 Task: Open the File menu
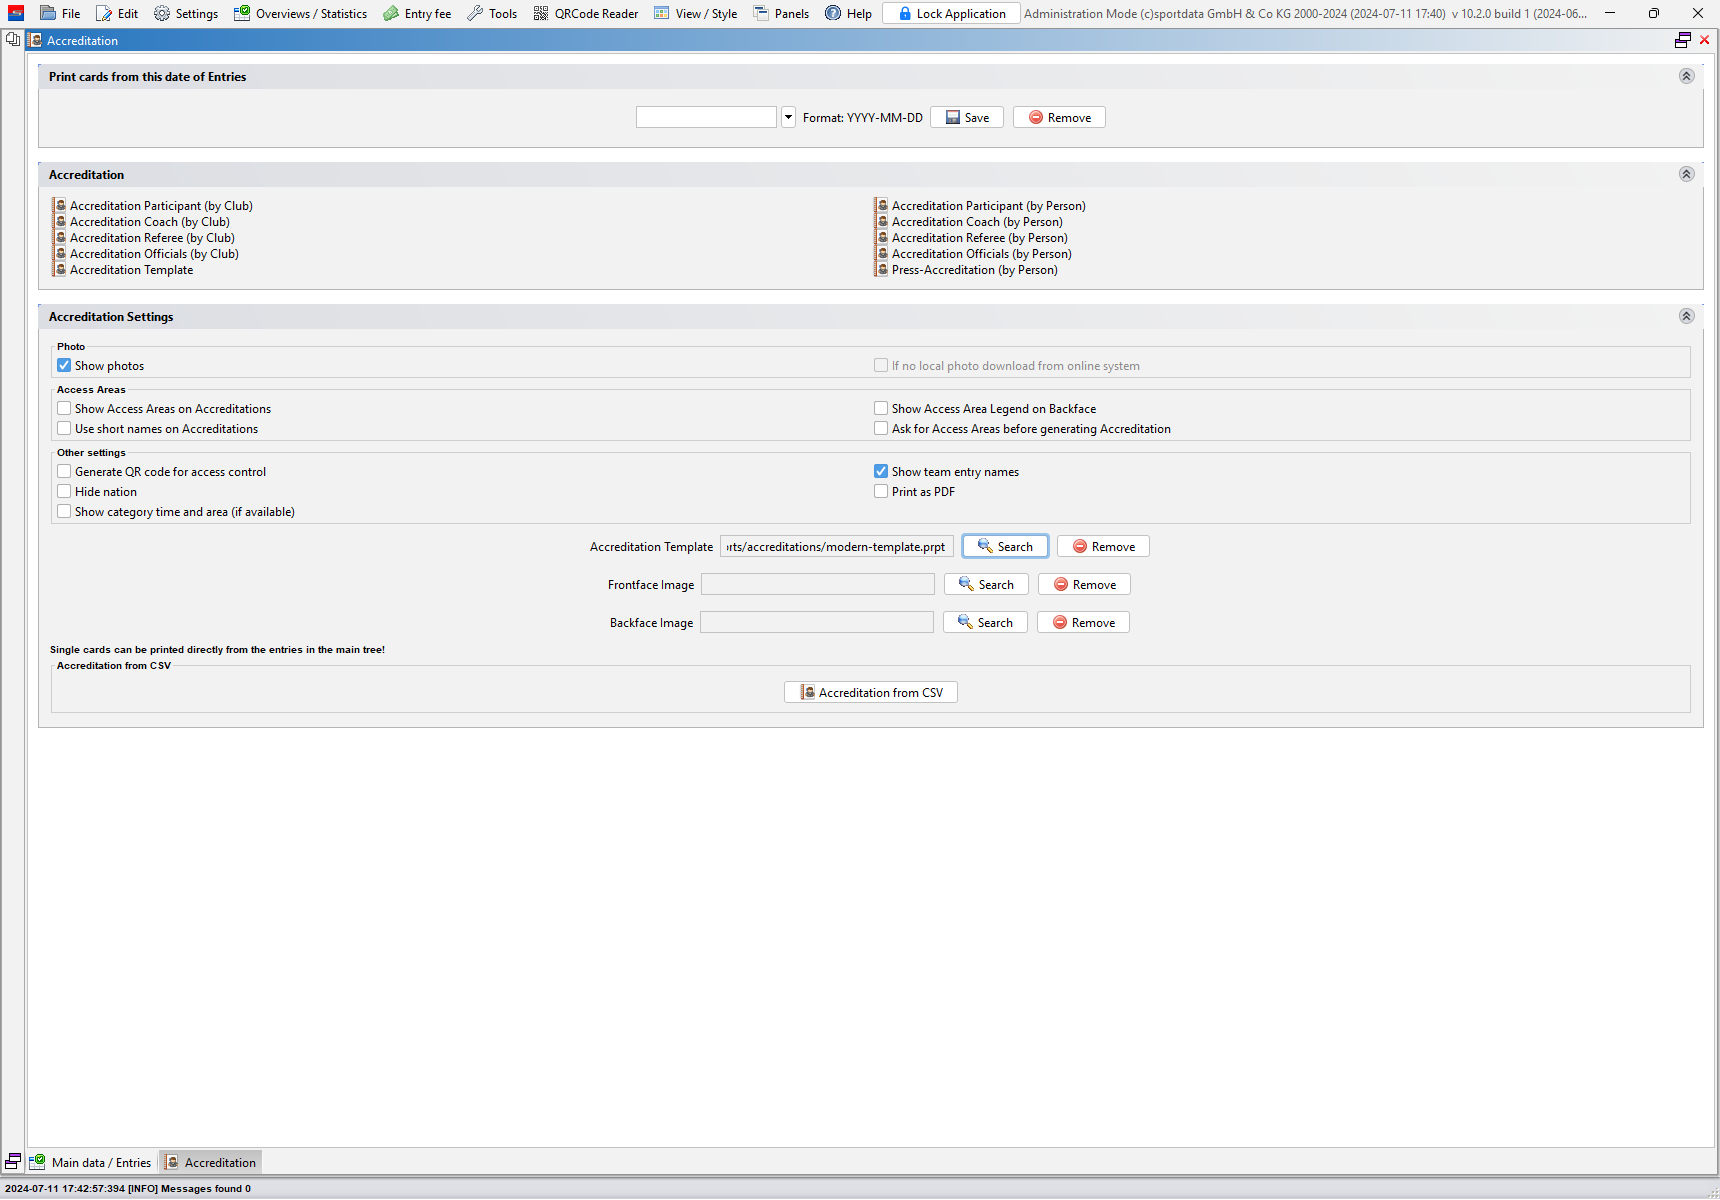click(x=60, y=13)
